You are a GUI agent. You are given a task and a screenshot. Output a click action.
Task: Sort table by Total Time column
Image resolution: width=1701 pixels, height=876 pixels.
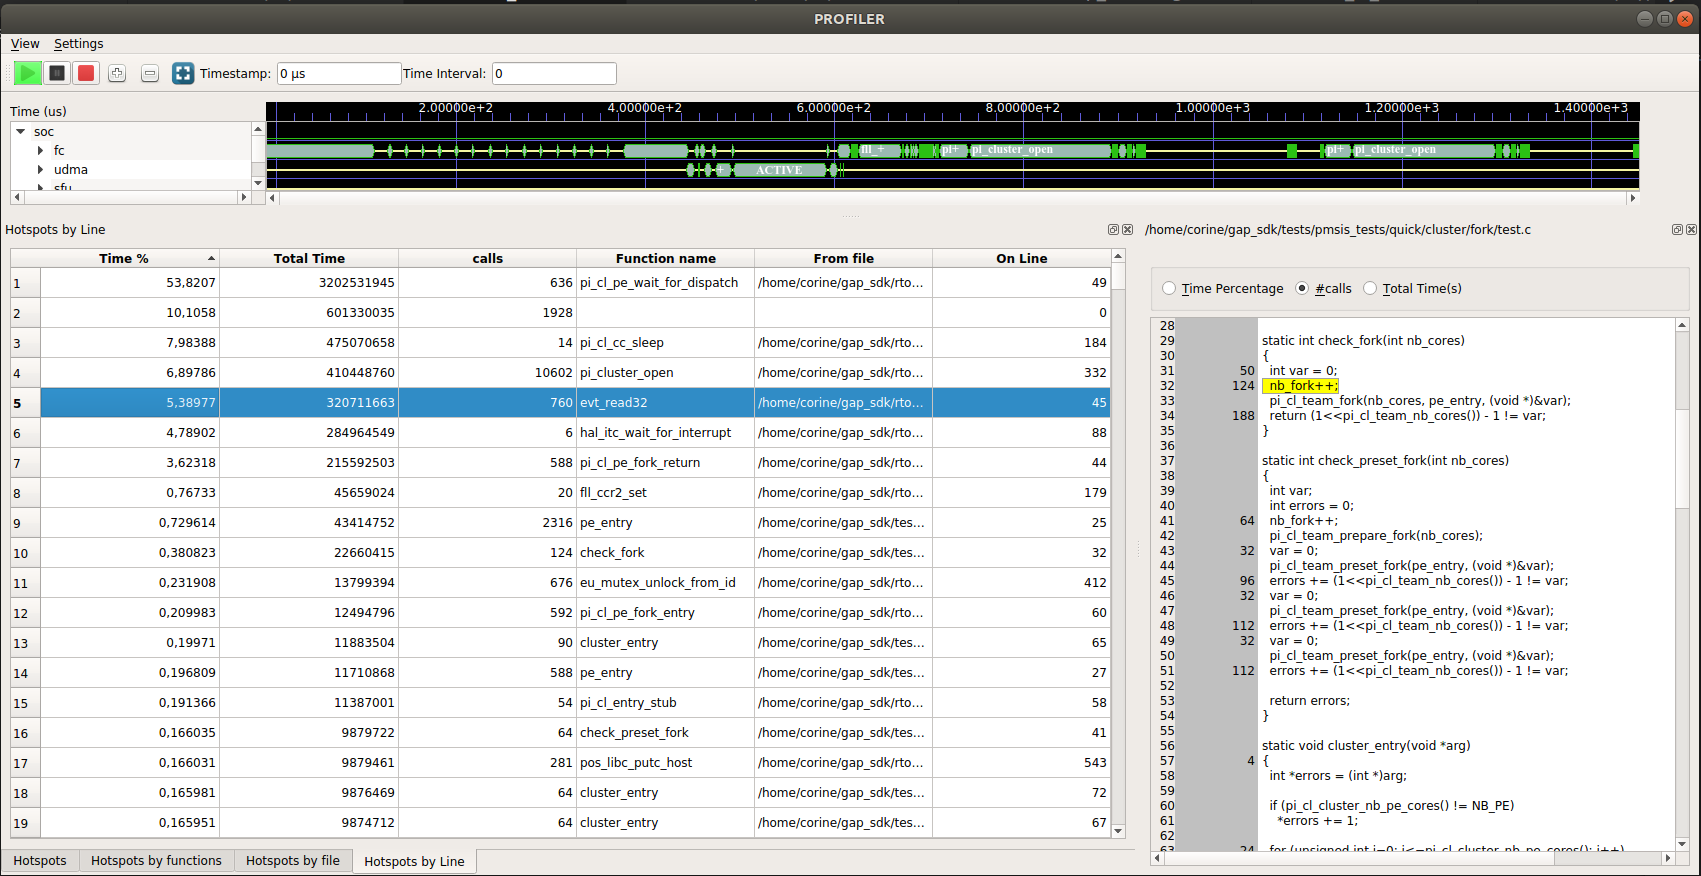(309, 258)
